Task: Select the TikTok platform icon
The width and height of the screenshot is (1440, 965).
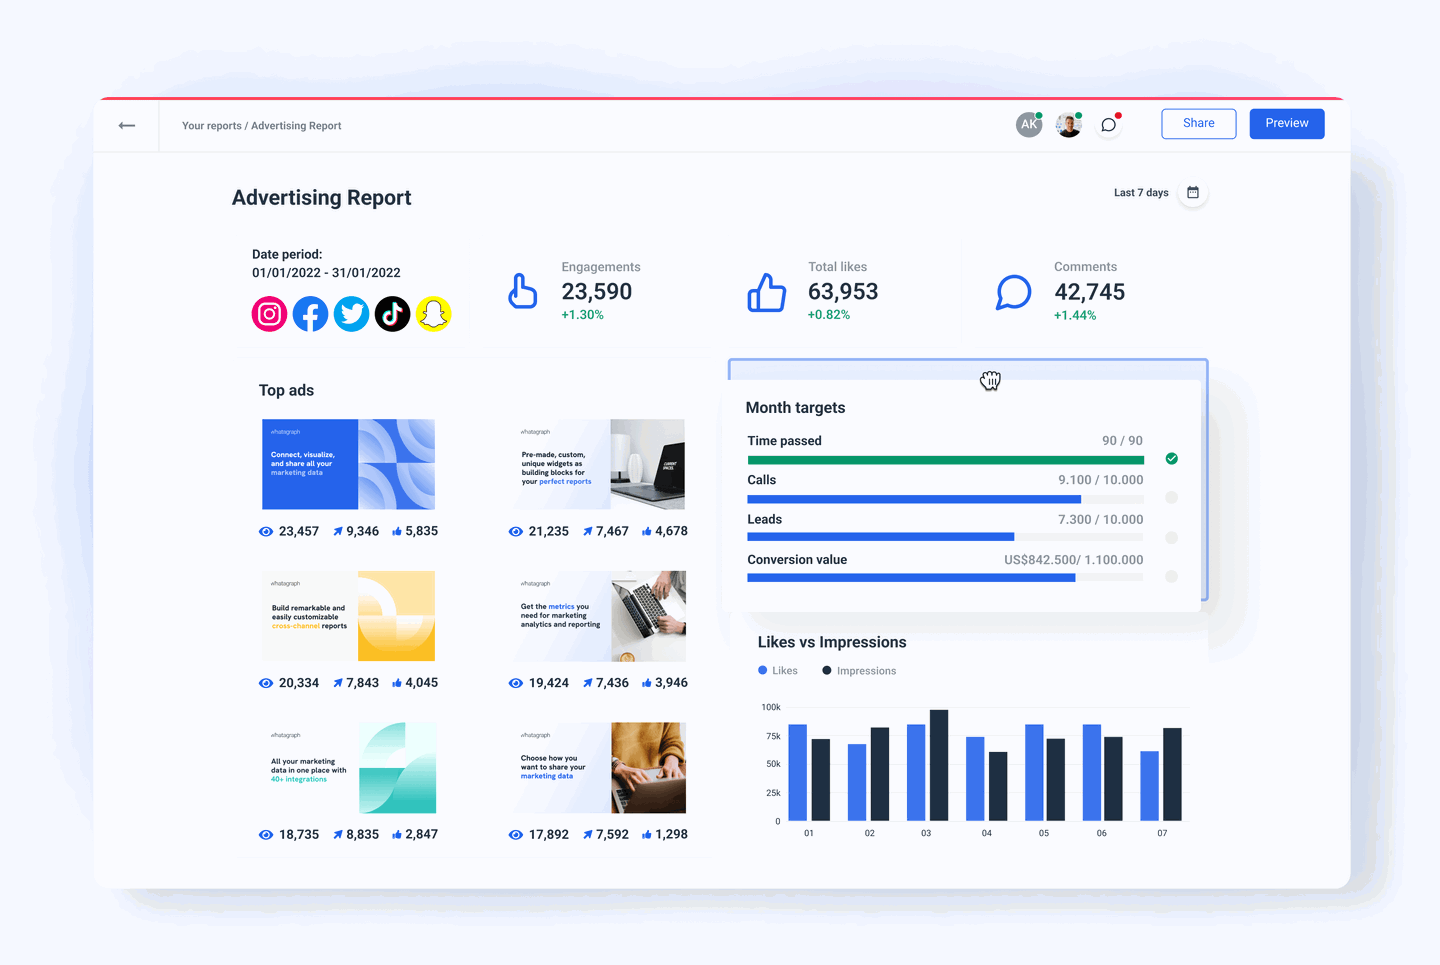Action: (x=392, y=313)
